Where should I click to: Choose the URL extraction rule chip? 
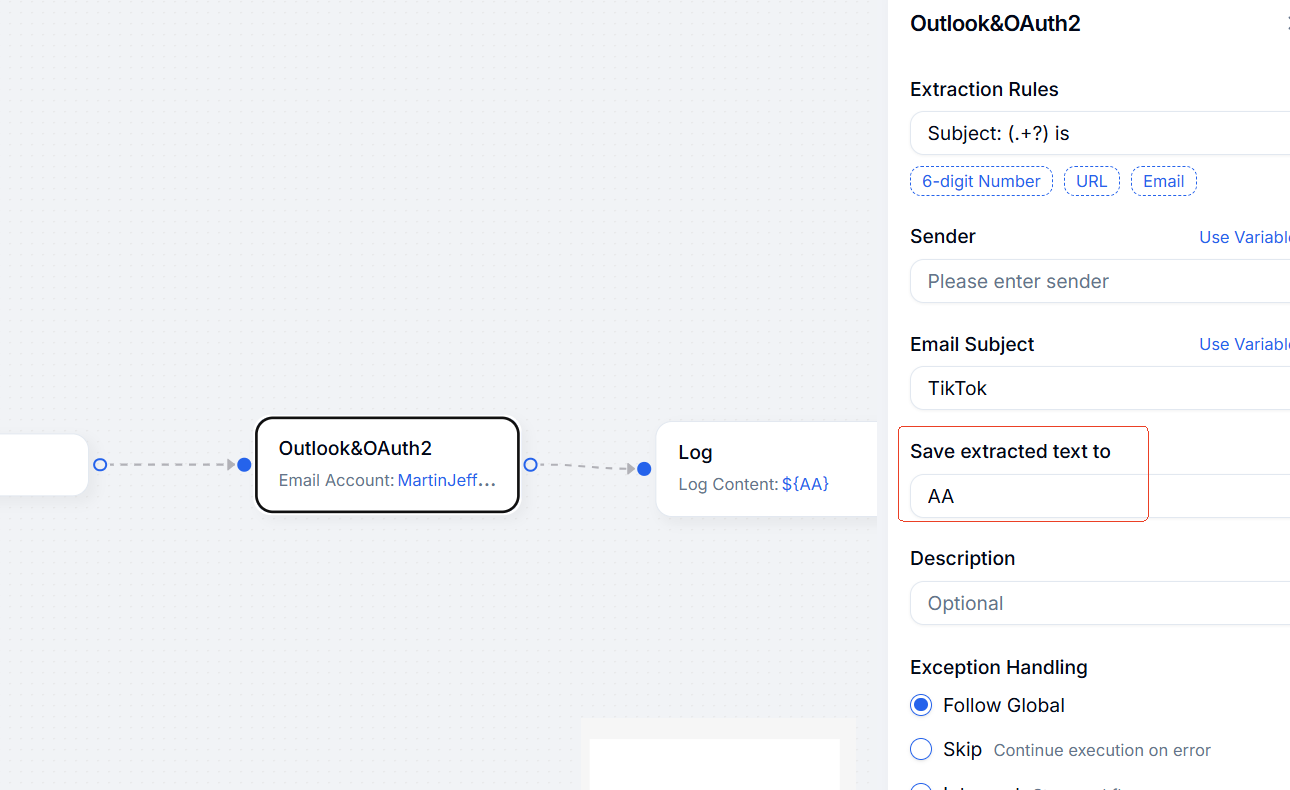pyautogui.click(x=1091, y=181)
